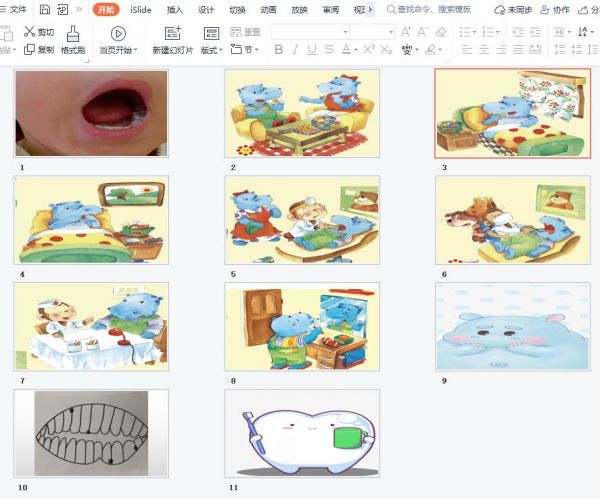
Task: Open the 协作 collaboration button
Action: pyautogui.click(x=555, y=10)
